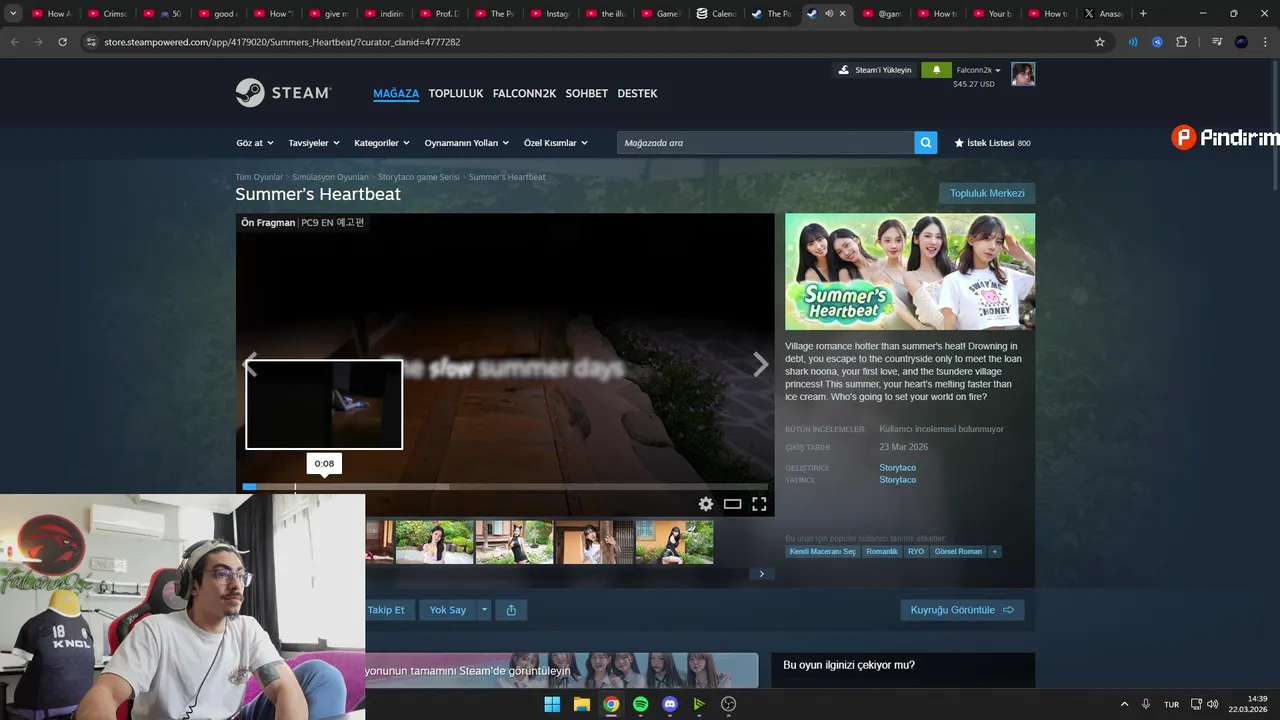
Task: Open the MAĞAZA menu
Action: point(396,93)
